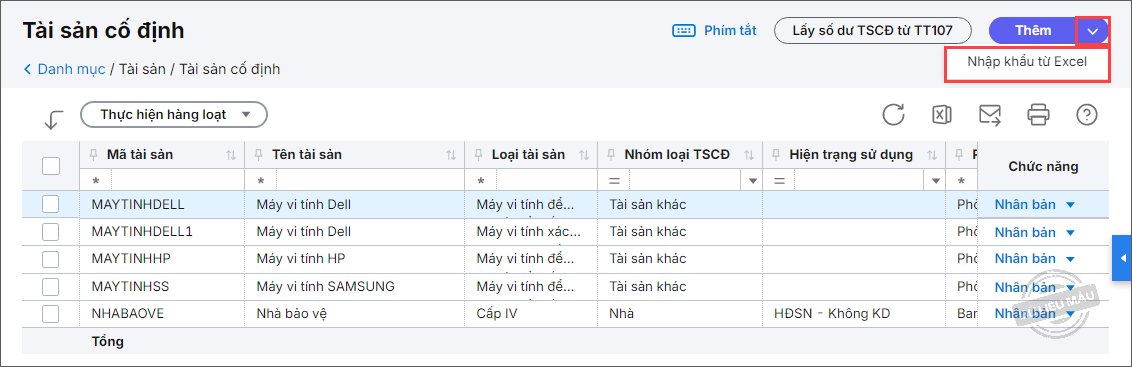Check the MAYTINHDELL row checkbox

point(51,204)
